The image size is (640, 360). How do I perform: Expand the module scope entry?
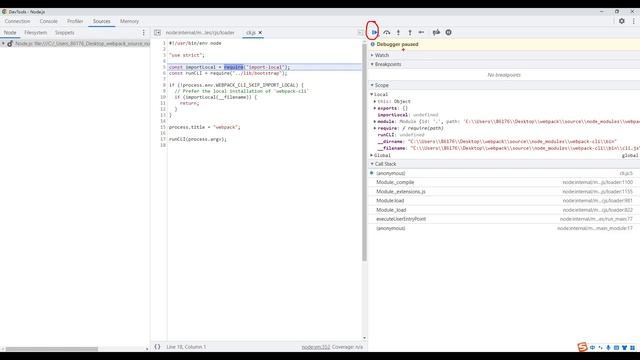[375, 121]
